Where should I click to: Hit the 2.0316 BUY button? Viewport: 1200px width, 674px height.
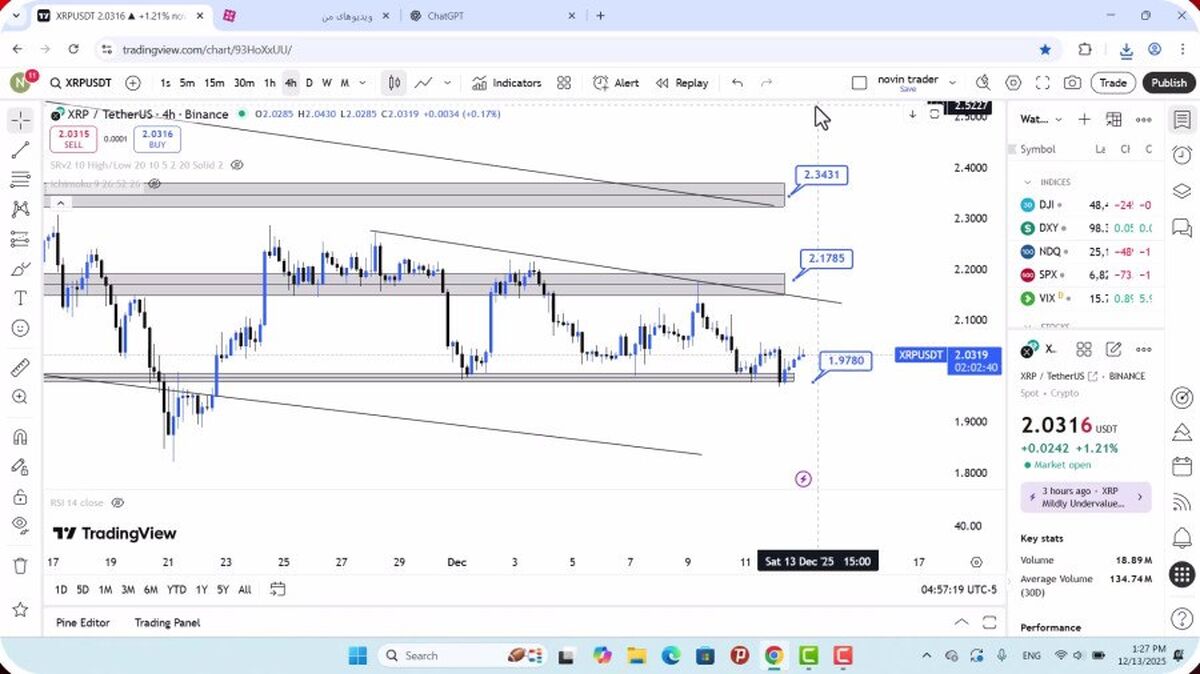[157, 139]
